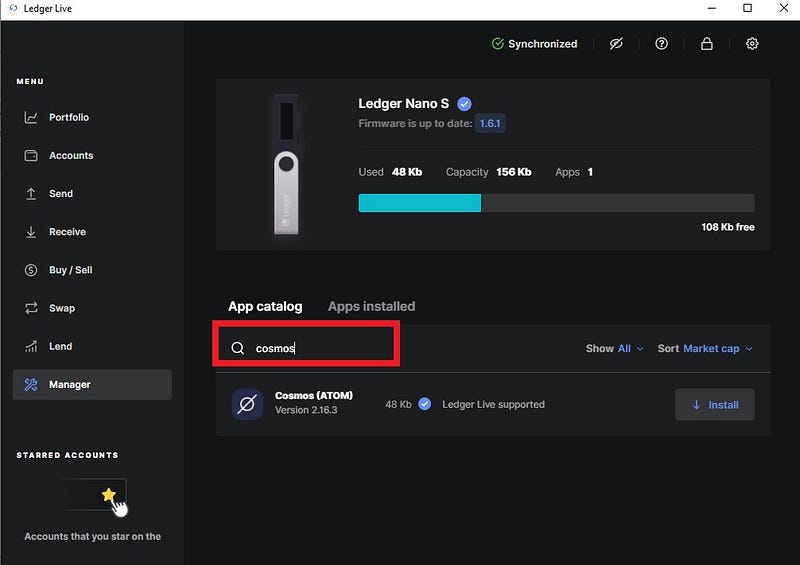Click the Cosmos Ledger Live supported checkmark

tap(424, 404)
